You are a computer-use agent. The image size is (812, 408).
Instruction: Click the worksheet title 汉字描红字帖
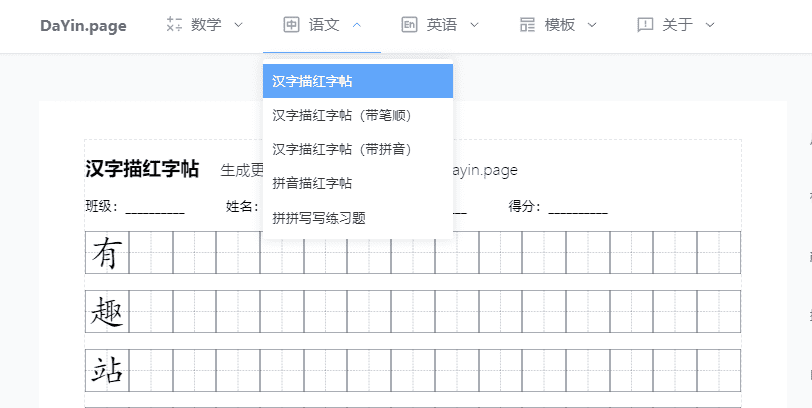[x=142, y=169]
